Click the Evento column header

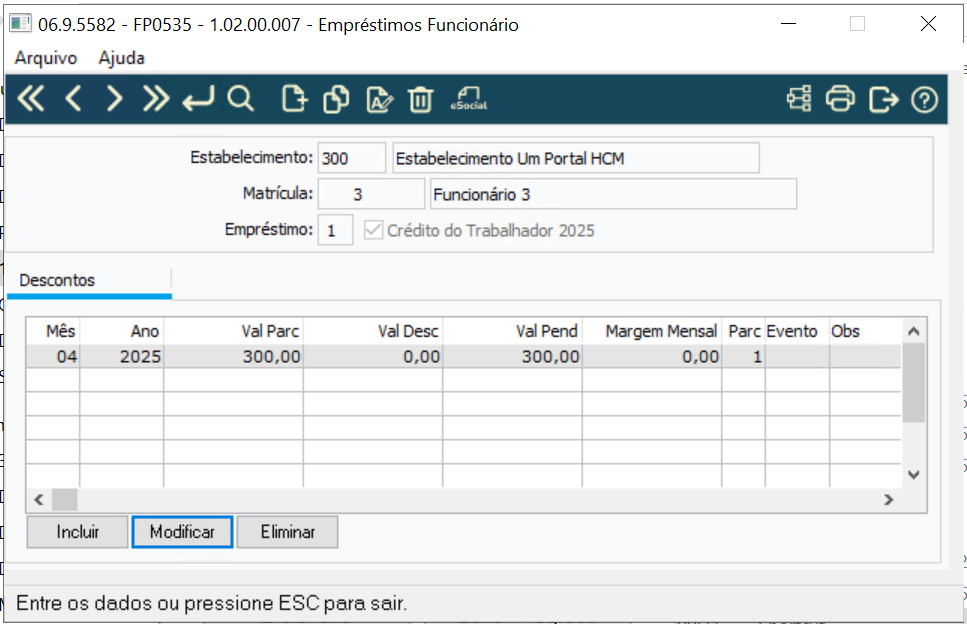click(797, 331)
